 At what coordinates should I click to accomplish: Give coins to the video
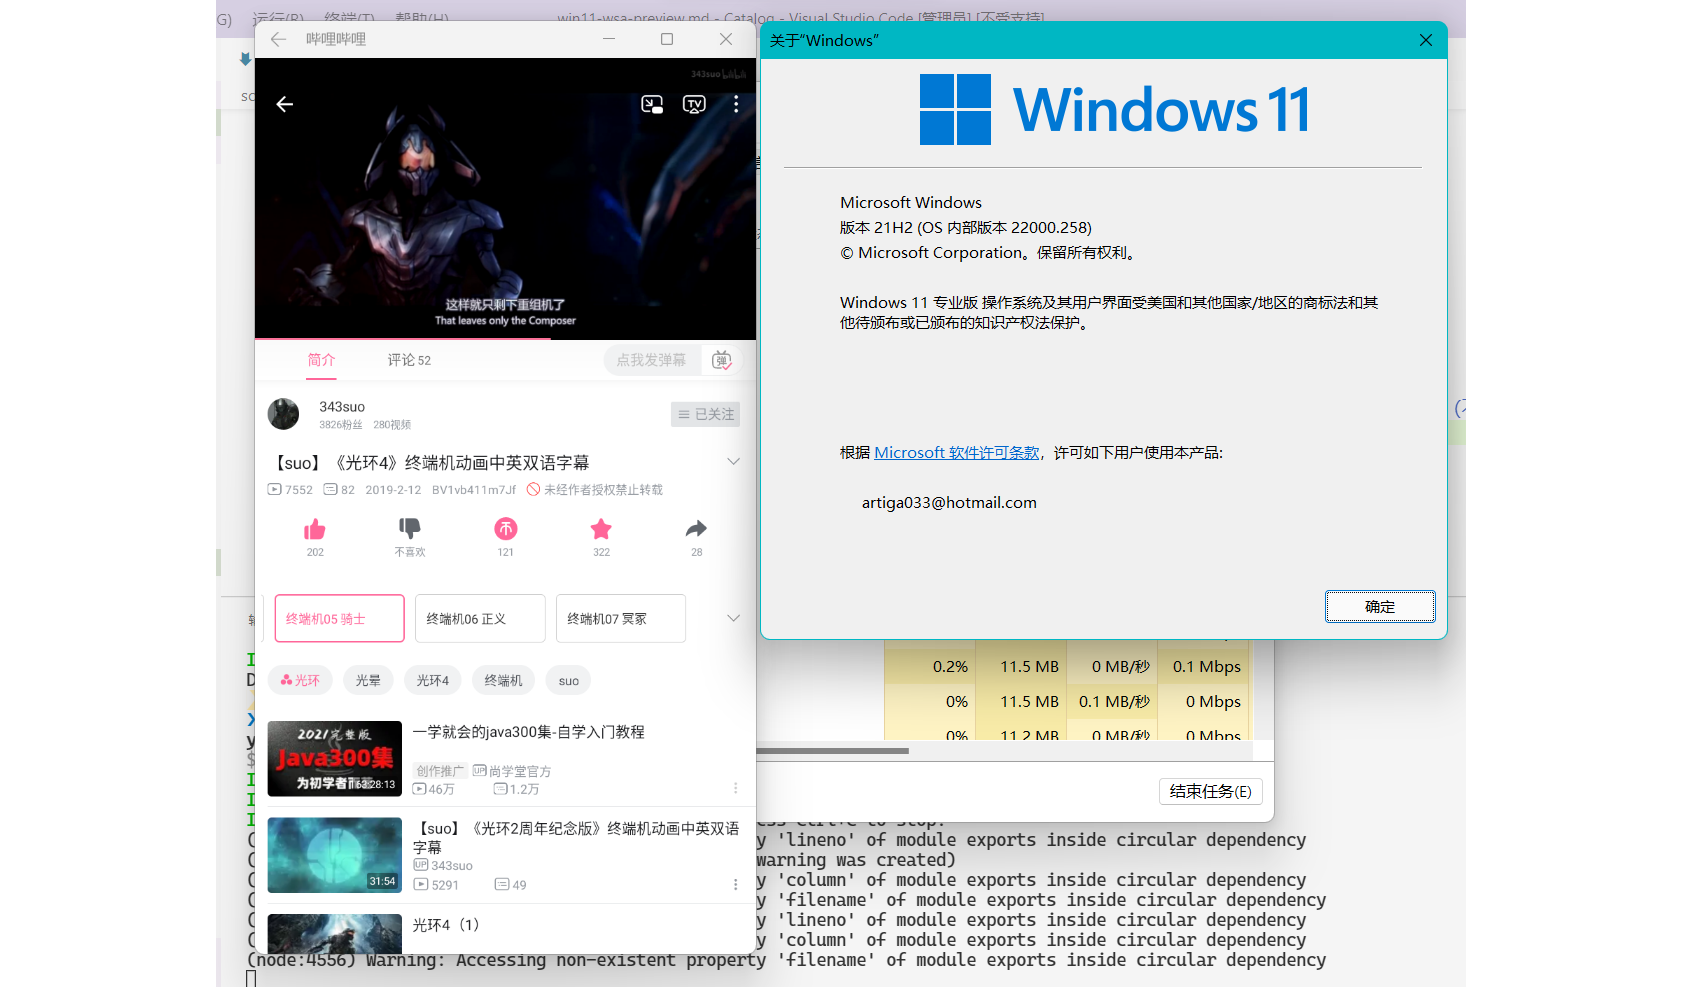(506, 528)
